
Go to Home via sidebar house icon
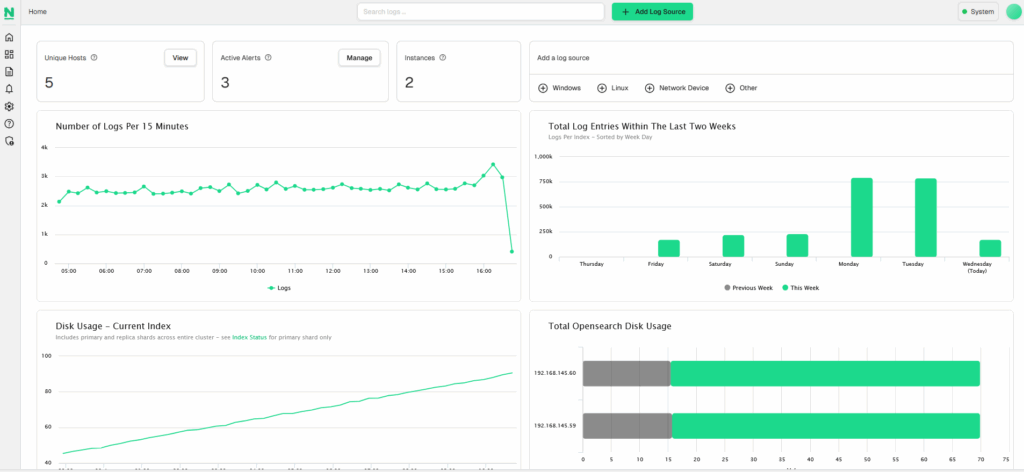coord(9,38)
